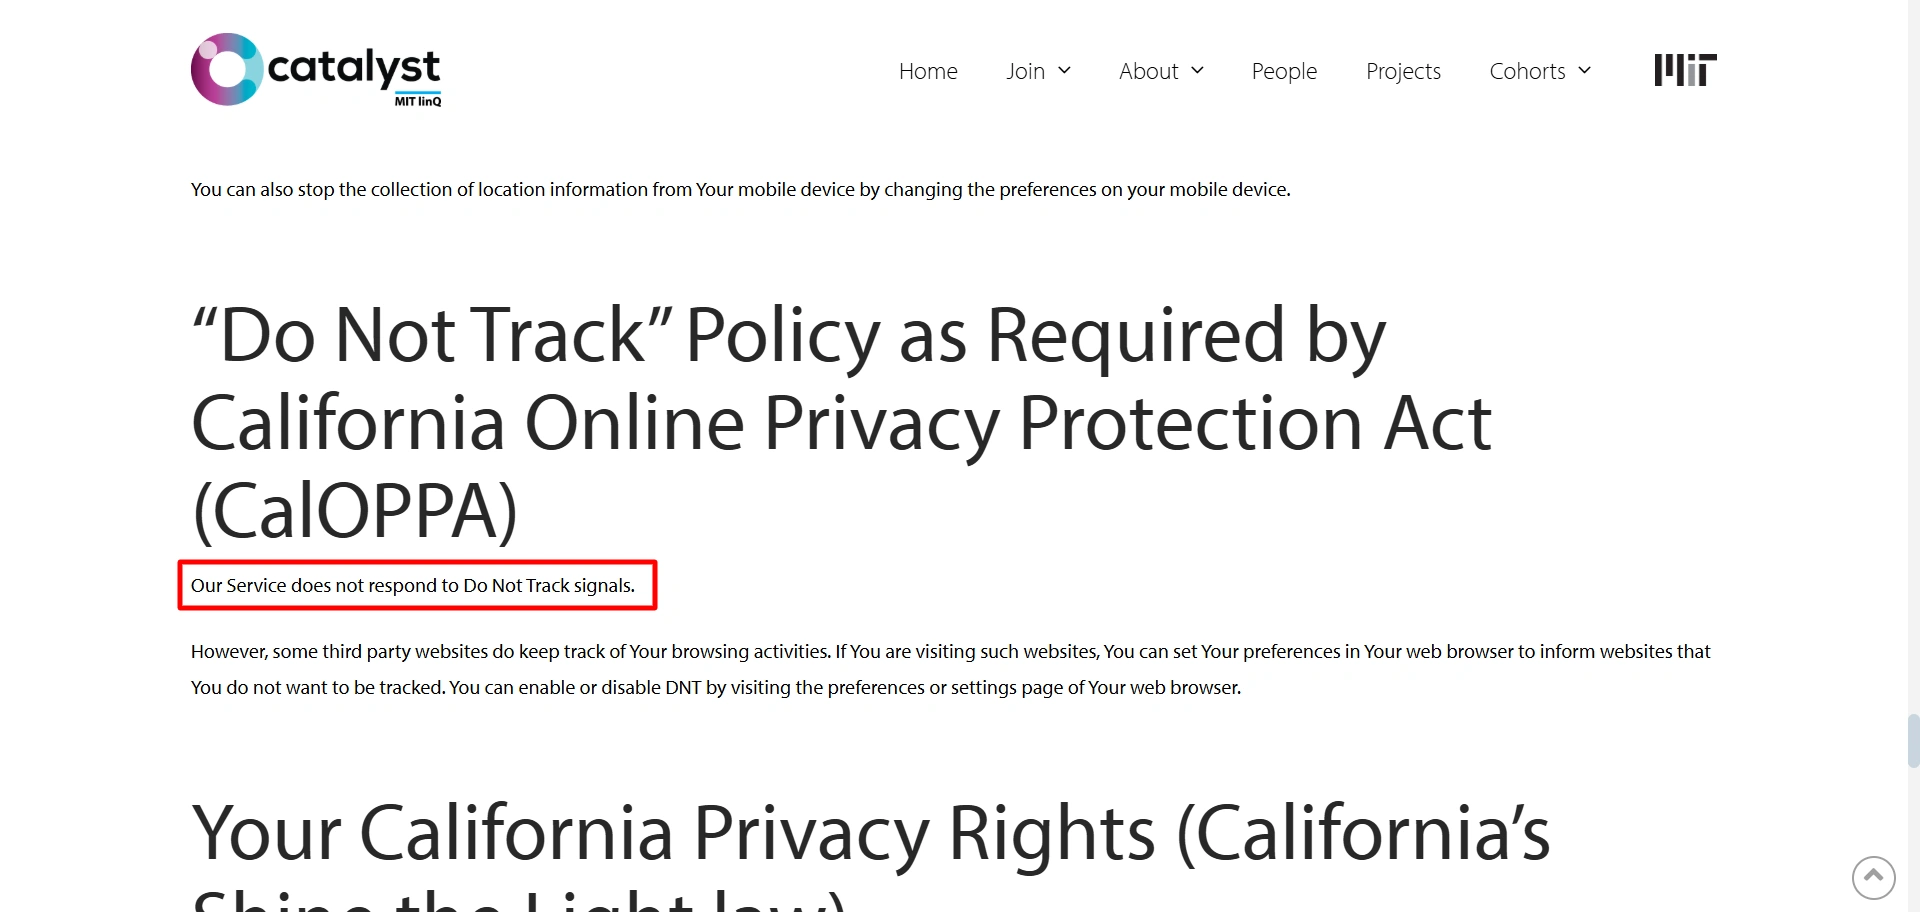The width and height of the screenshot is (1920, 912).
Task: Open the Projects menu item
Action: [1403, 71]
